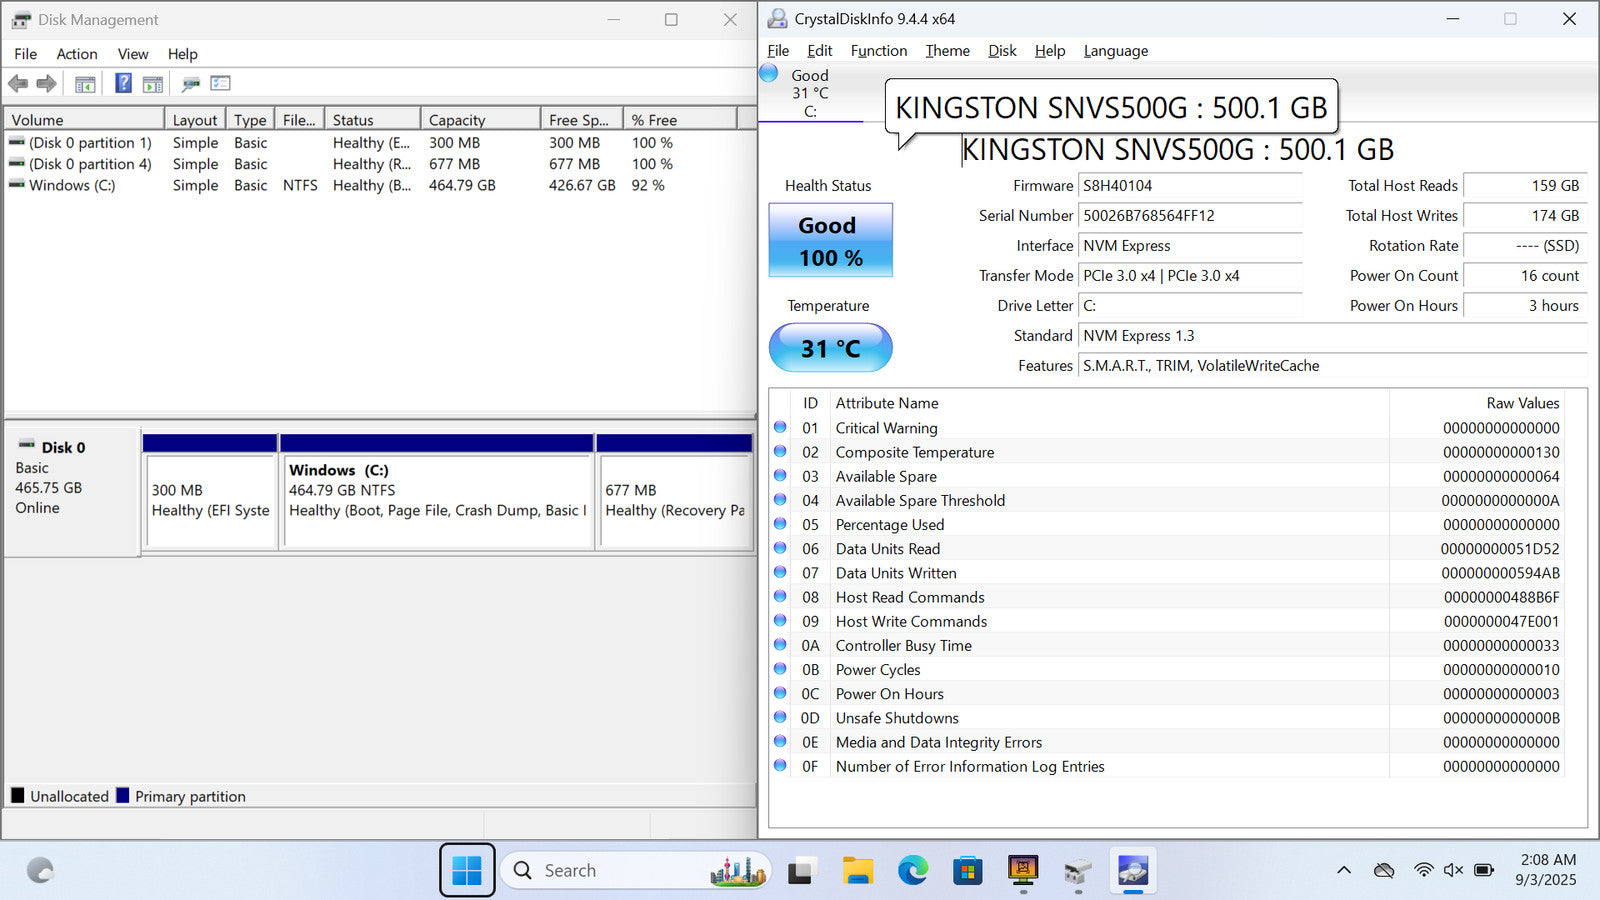Click the status orb for Available Spare Threshold
Viewport: 1600px width, 900px height.
point(780,500)
